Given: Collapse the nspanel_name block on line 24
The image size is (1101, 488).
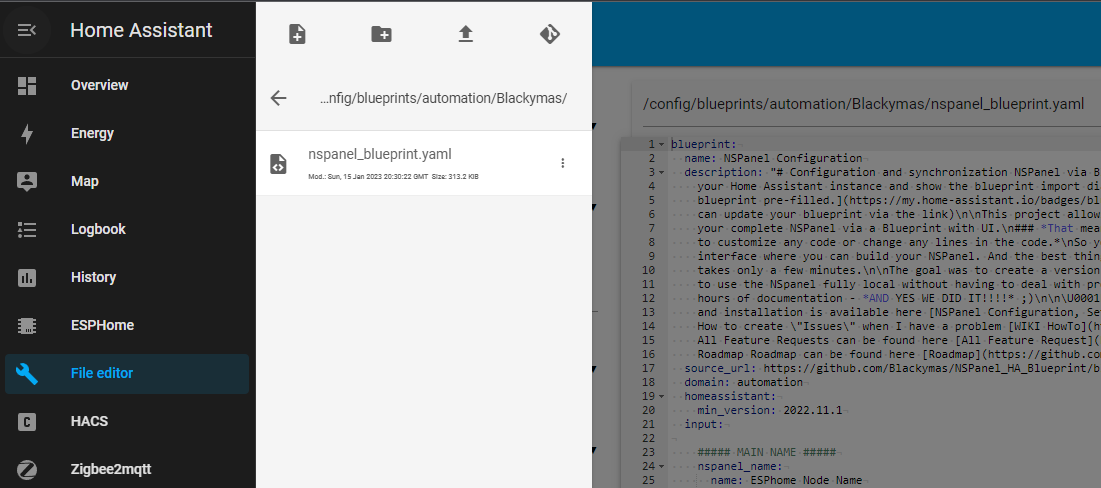Looking at the screenshot, I should click(661, 466).
